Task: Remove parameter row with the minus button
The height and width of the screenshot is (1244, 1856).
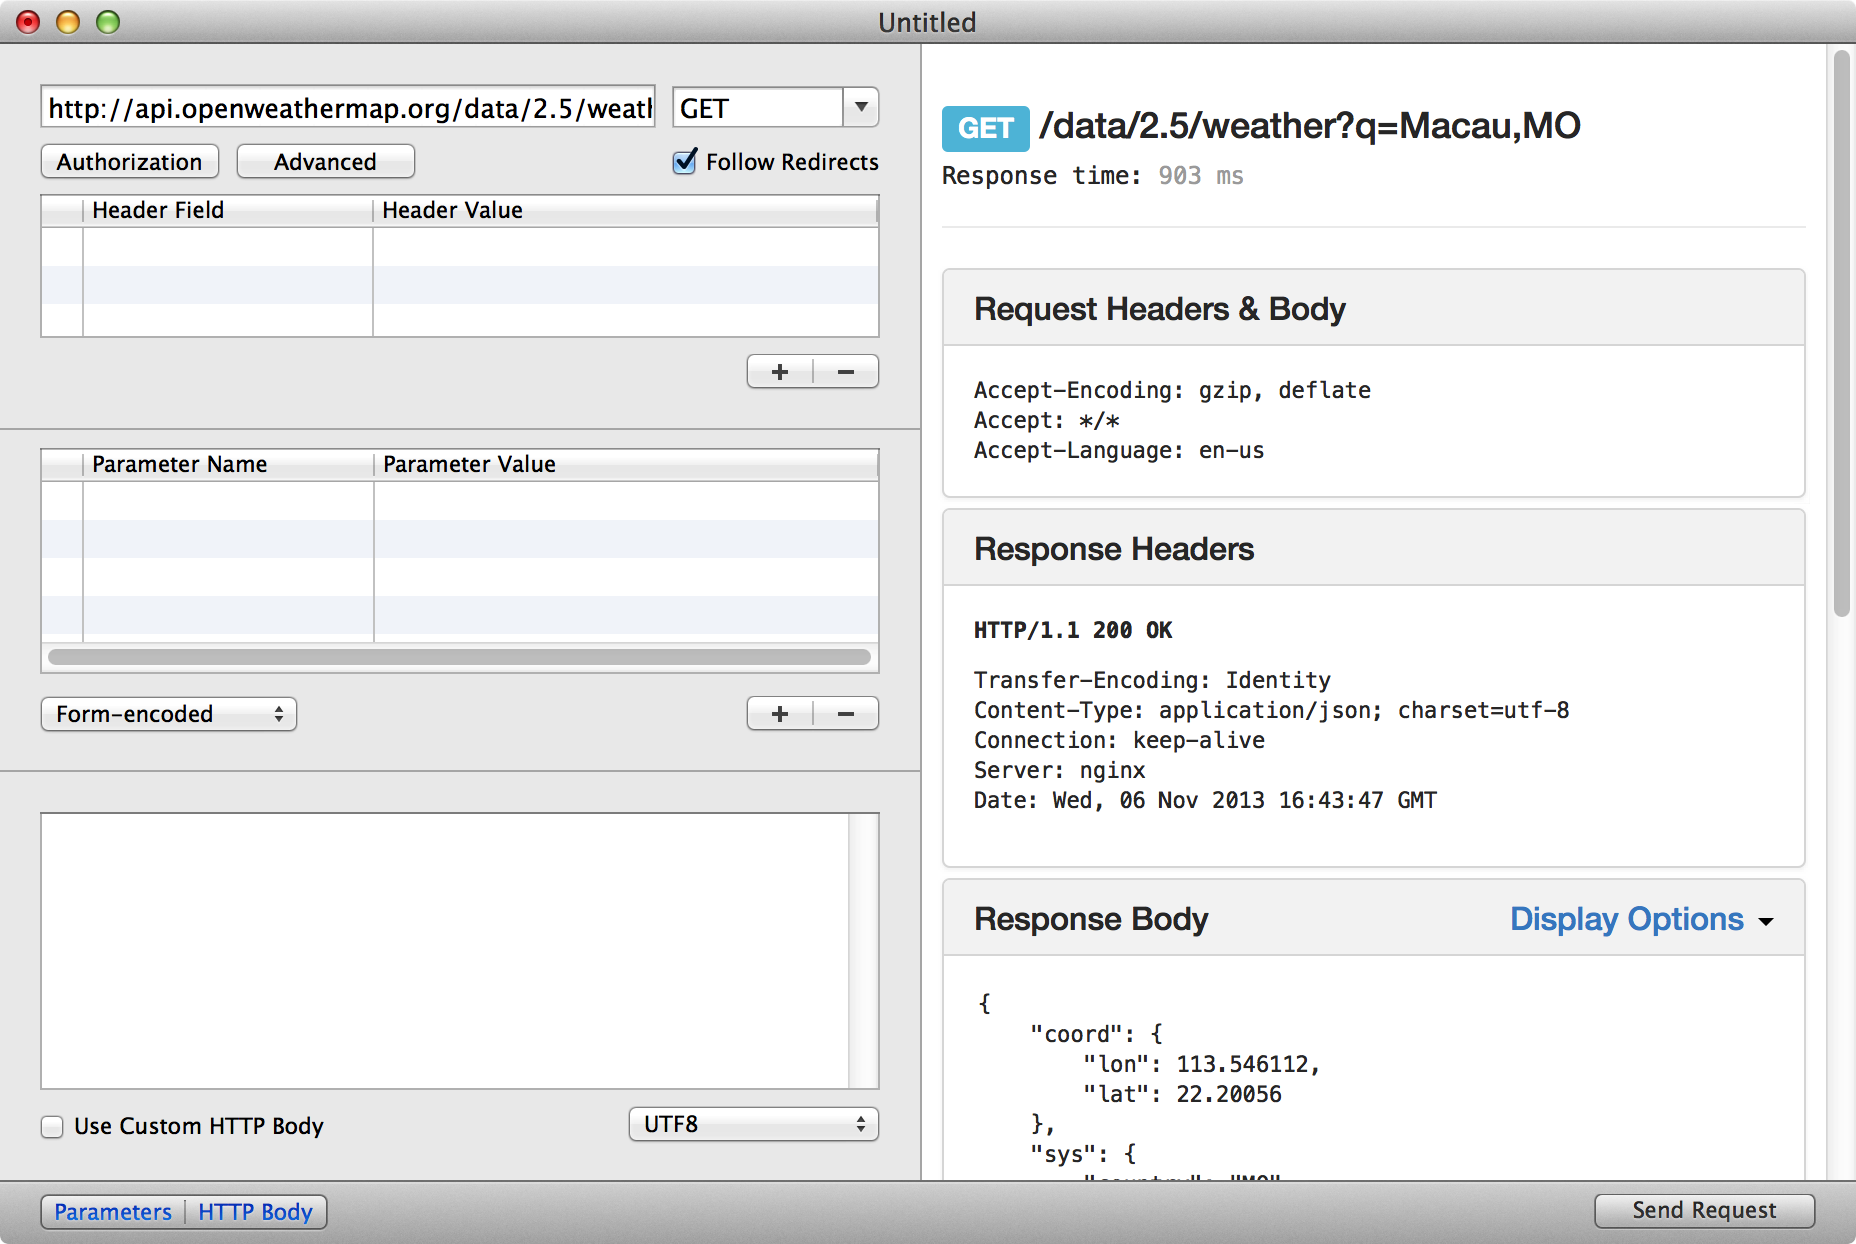Action: (x=846, y=714)
